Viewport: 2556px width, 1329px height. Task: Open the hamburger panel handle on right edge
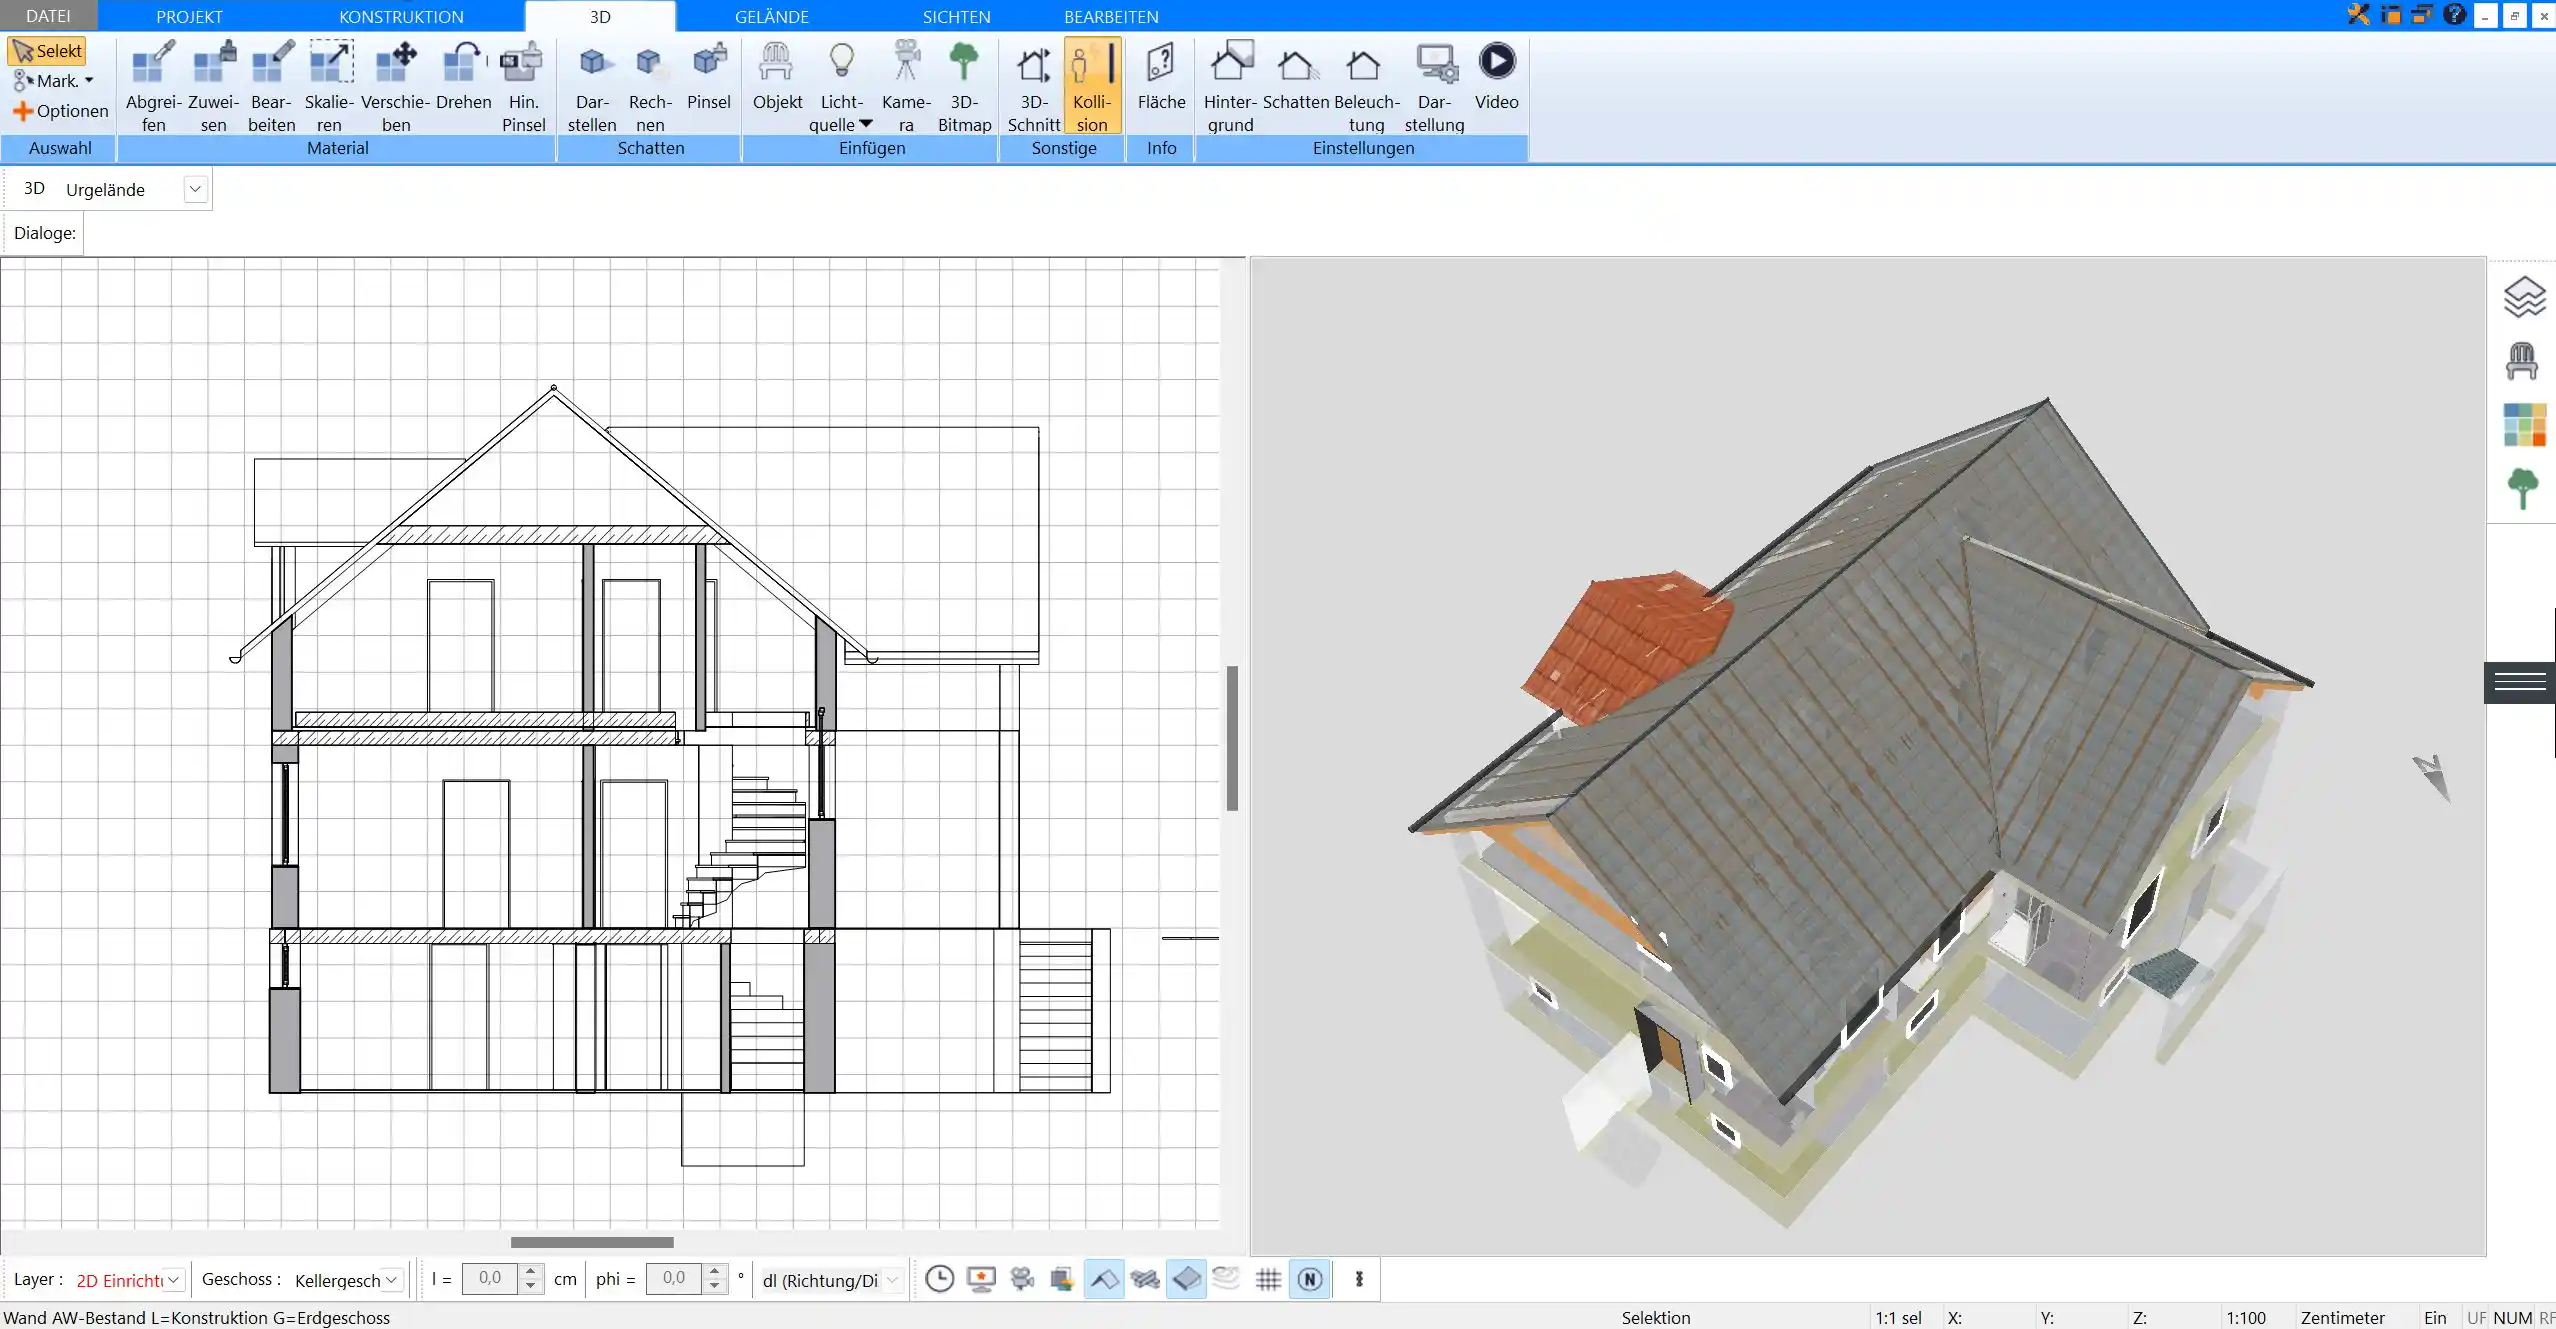pos(2520,682)
